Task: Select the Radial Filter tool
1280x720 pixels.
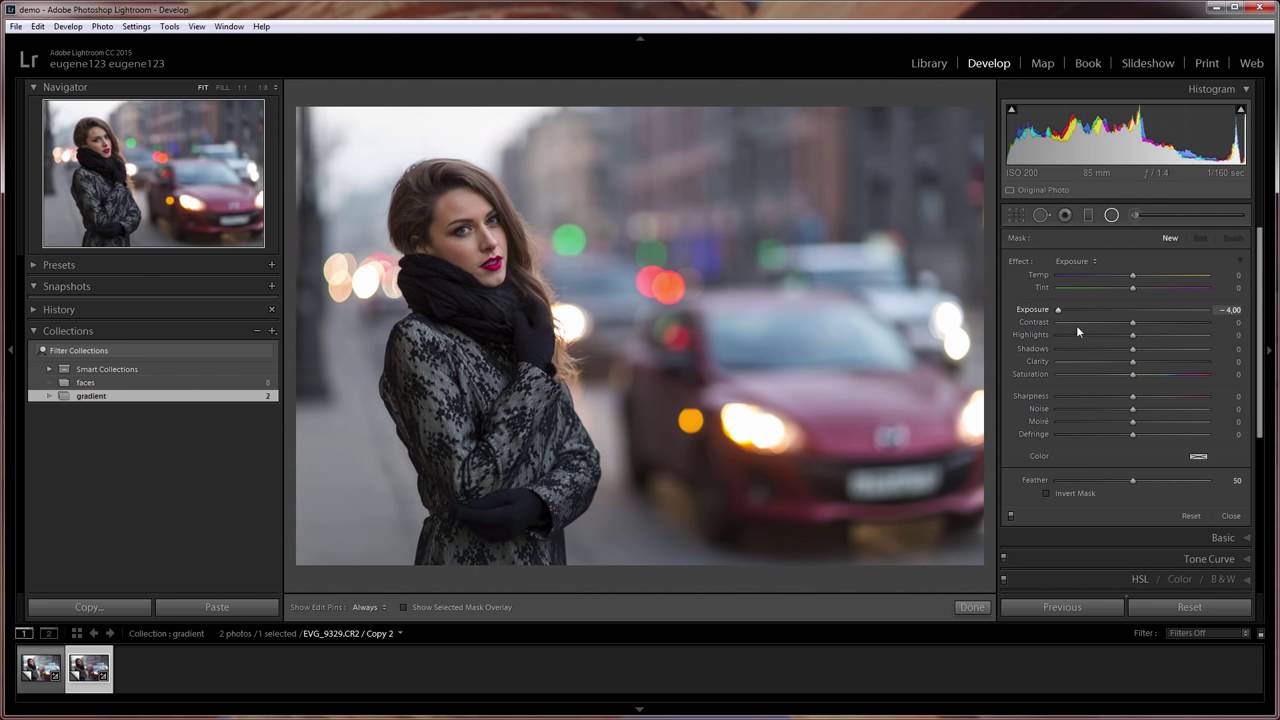Action: tap(1111, 215)
